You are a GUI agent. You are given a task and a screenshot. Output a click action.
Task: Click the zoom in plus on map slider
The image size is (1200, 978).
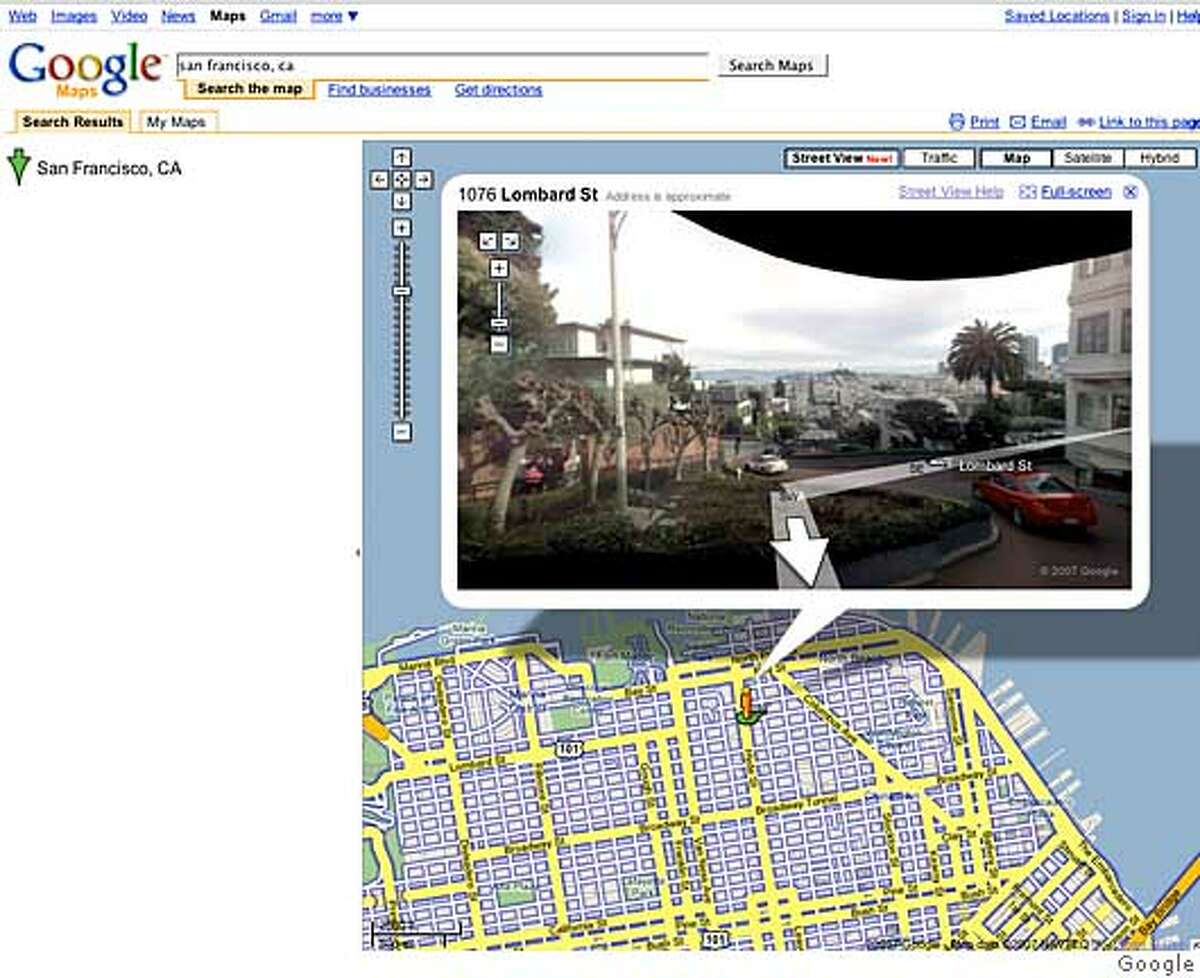pos(403,228)
